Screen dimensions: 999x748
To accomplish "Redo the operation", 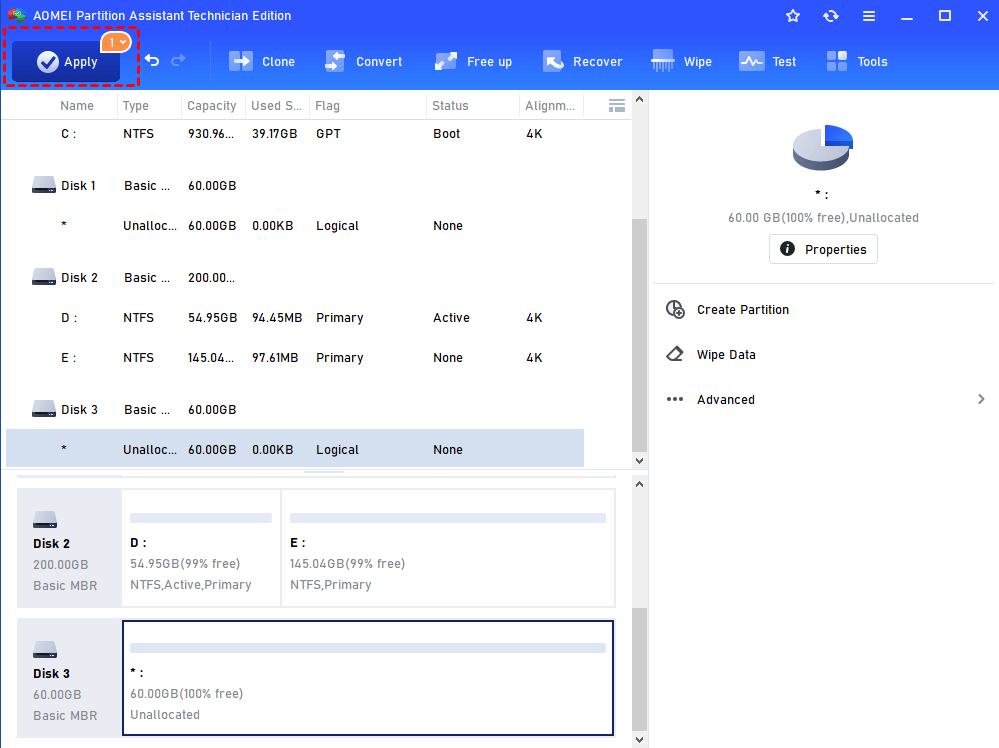I will [178, 61].
